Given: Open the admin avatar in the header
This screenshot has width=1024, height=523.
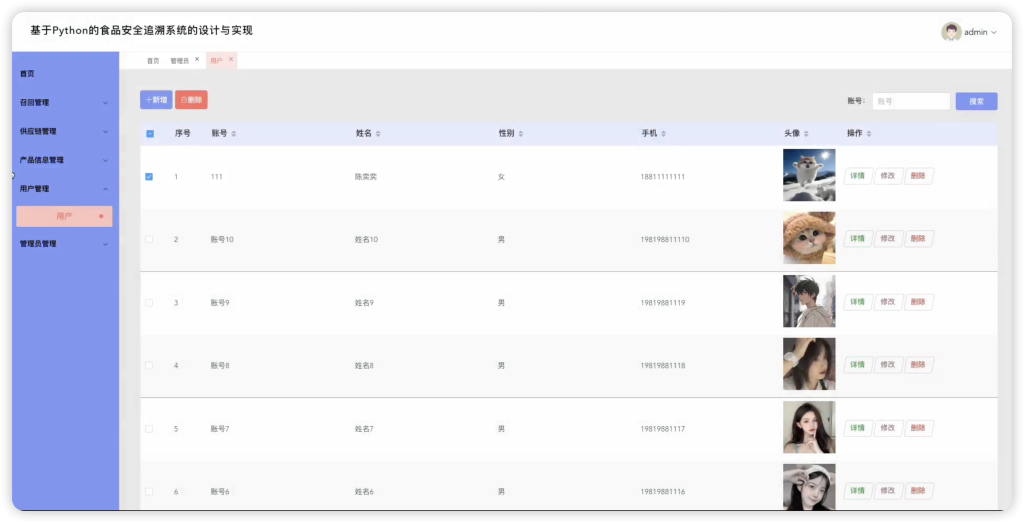Looking at the screenshot, I should (x=951, y=31).
